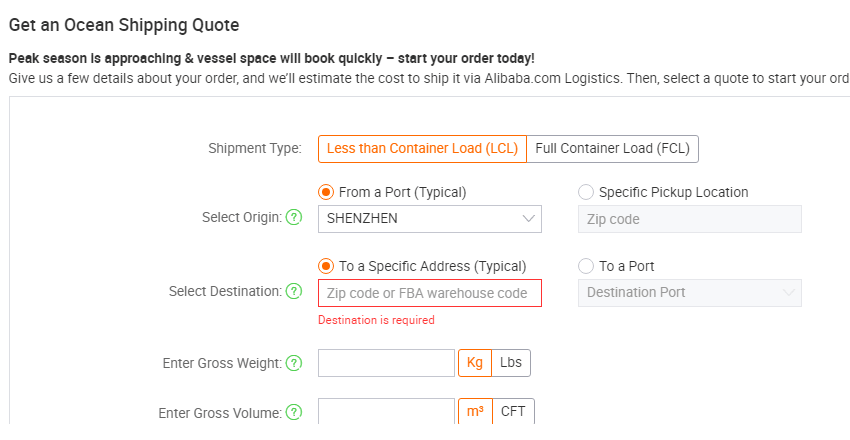This screenshot has height=440, width=850.
Task: Click help icon beside Select Destination
Action: (x=294, y=292)
